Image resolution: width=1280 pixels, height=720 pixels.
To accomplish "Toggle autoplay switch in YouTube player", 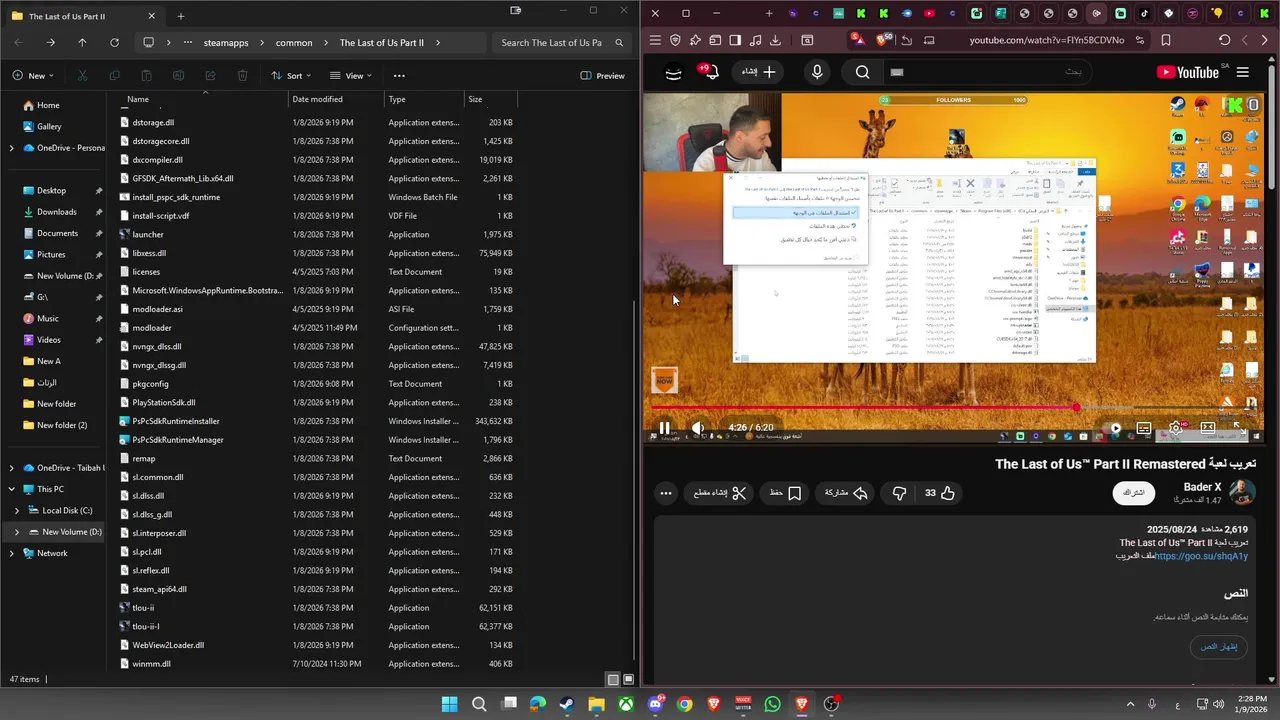I will [x=1110, y=428].
